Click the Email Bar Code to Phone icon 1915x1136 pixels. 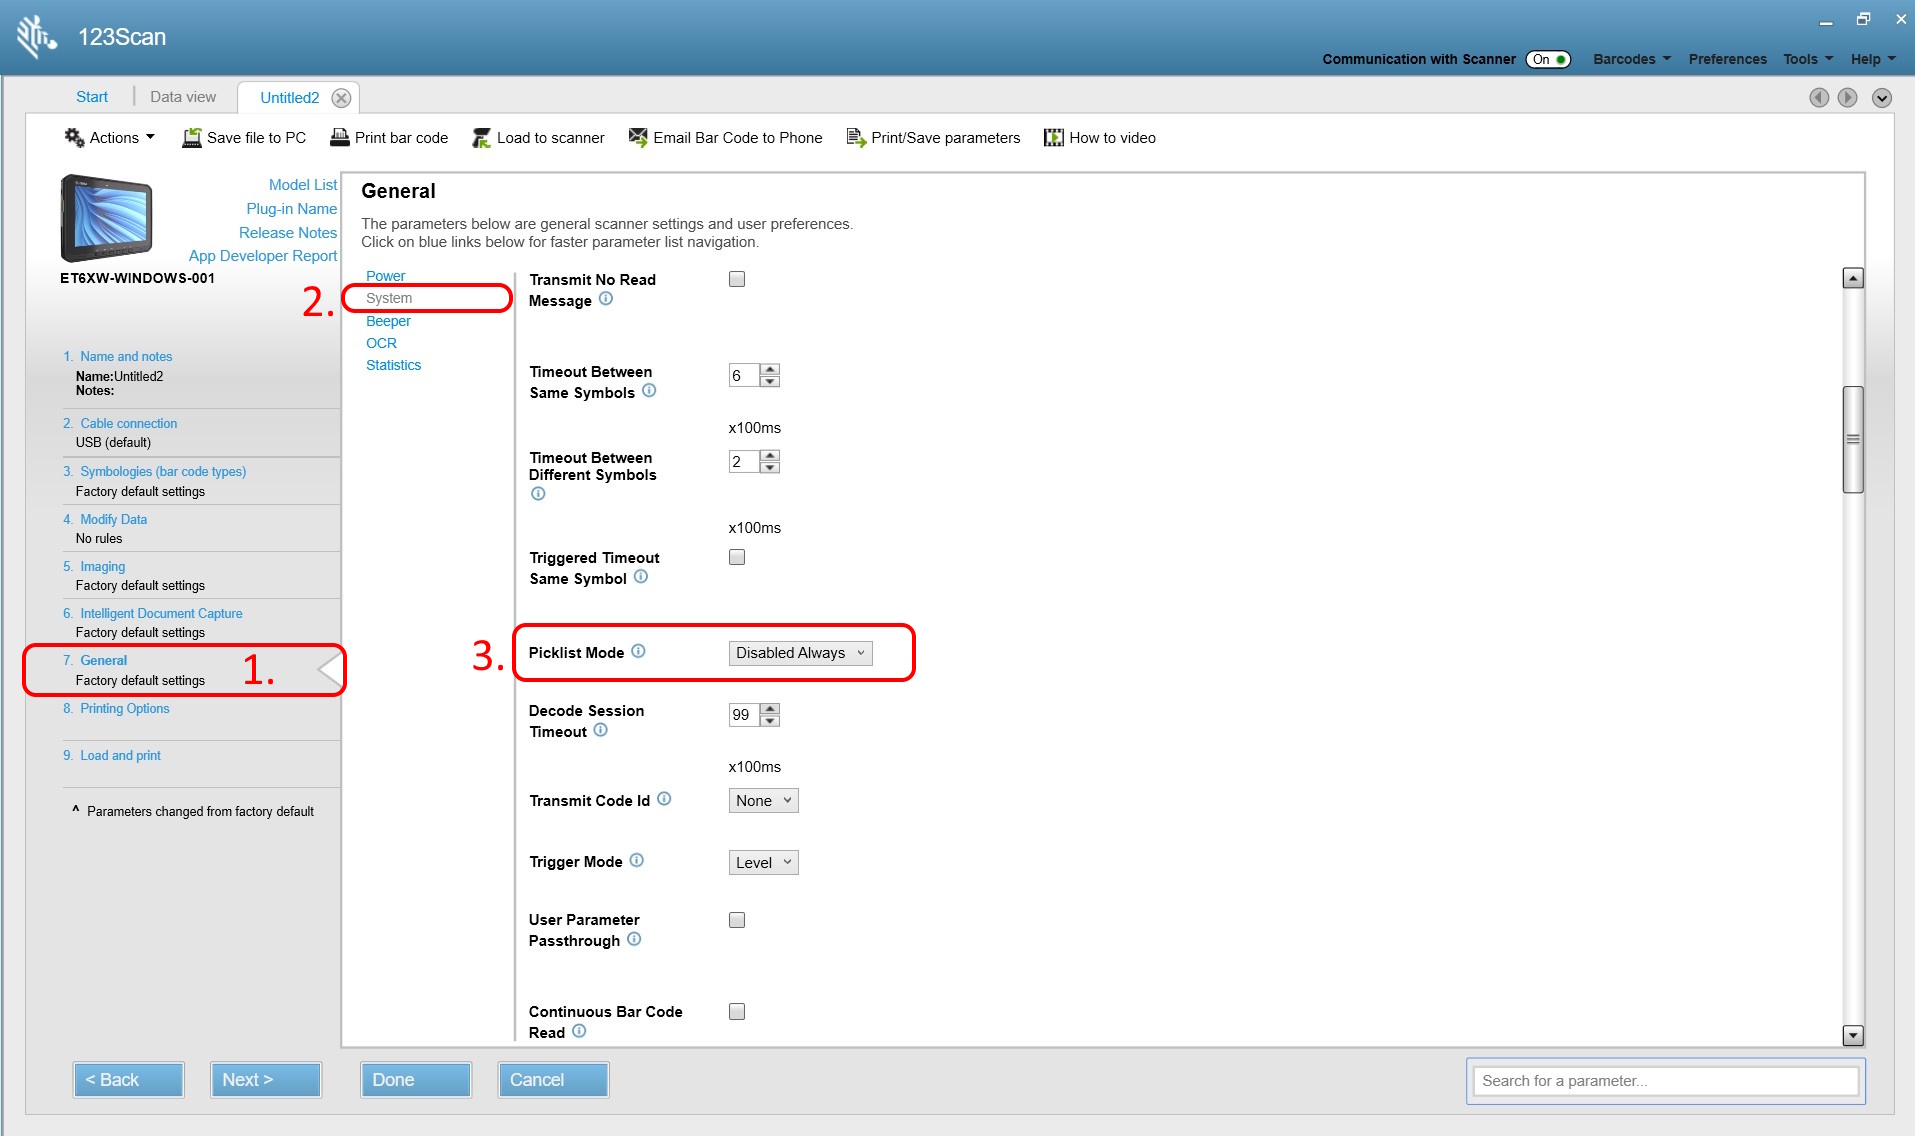click(x=638, y=137)
